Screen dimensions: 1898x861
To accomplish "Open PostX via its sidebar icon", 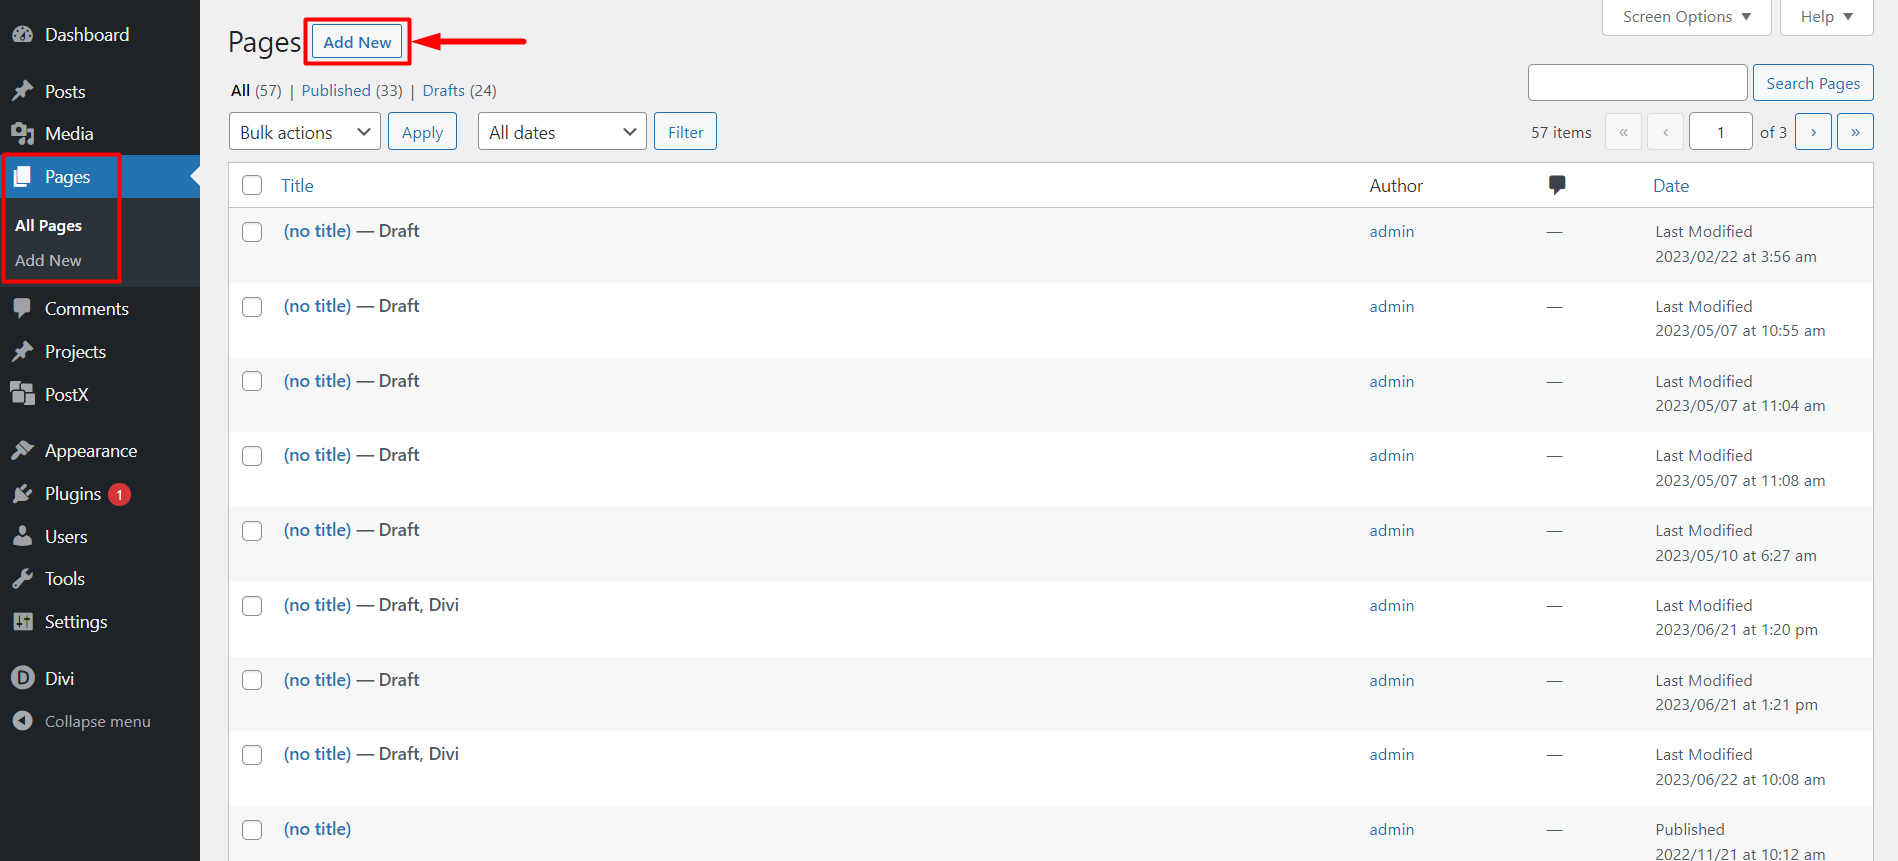I will click(x=22, y=394).
